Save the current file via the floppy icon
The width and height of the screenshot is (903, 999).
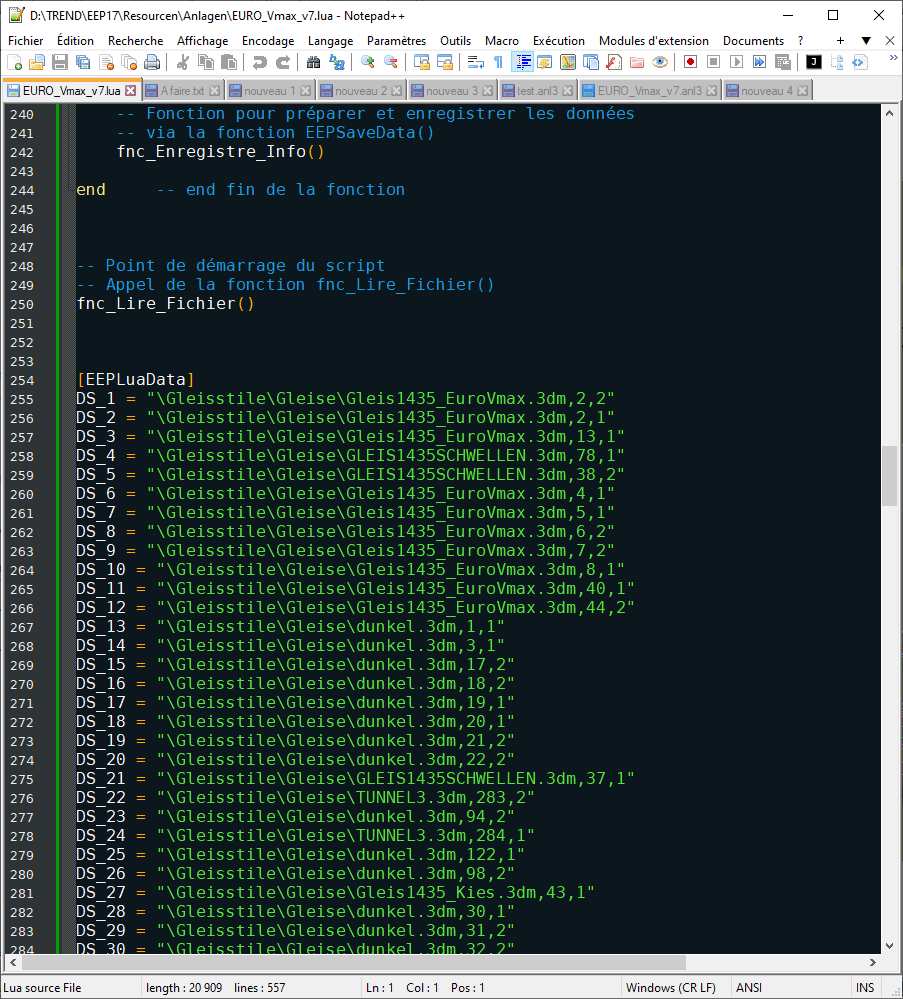click(x=60, y=62)
